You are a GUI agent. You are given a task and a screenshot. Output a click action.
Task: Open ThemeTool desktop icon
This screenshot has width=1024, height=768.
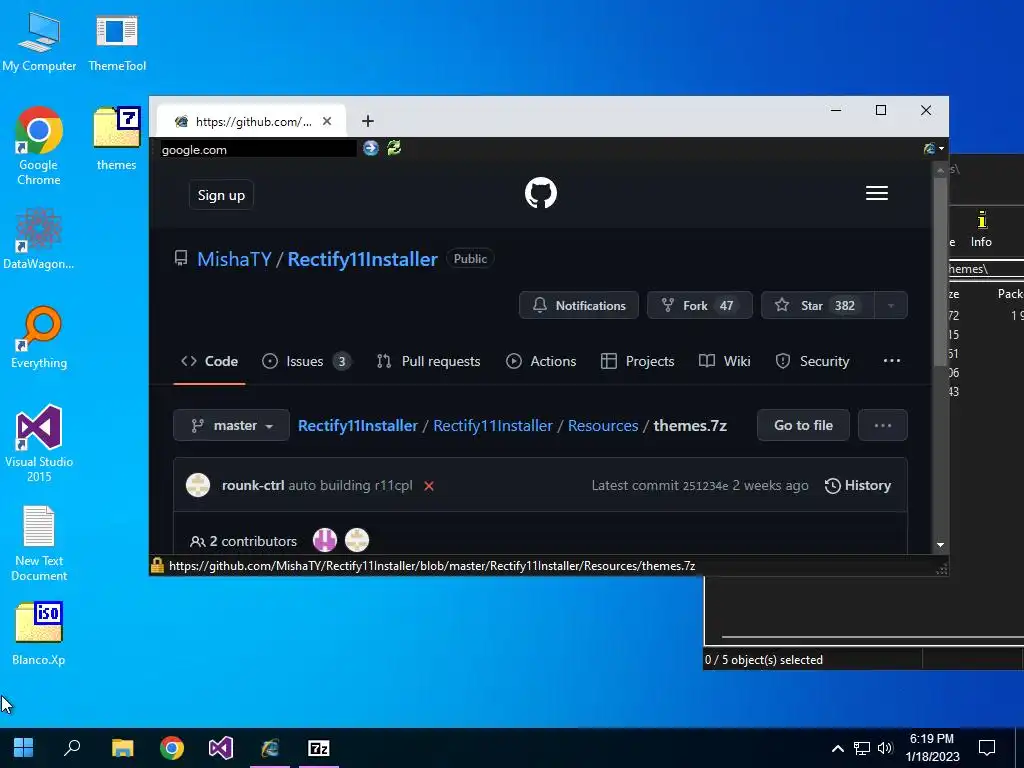(117, 41)
